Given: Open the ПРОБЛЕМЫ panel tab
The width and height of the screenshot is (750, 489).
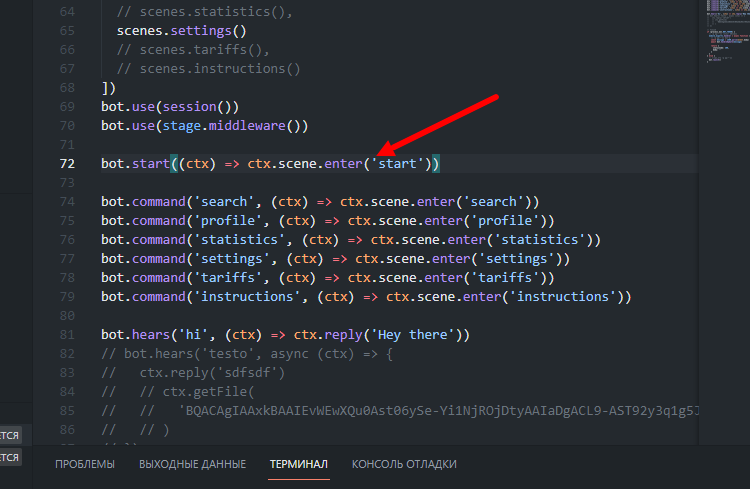Looking at the screenshot, I should [85, 464].
